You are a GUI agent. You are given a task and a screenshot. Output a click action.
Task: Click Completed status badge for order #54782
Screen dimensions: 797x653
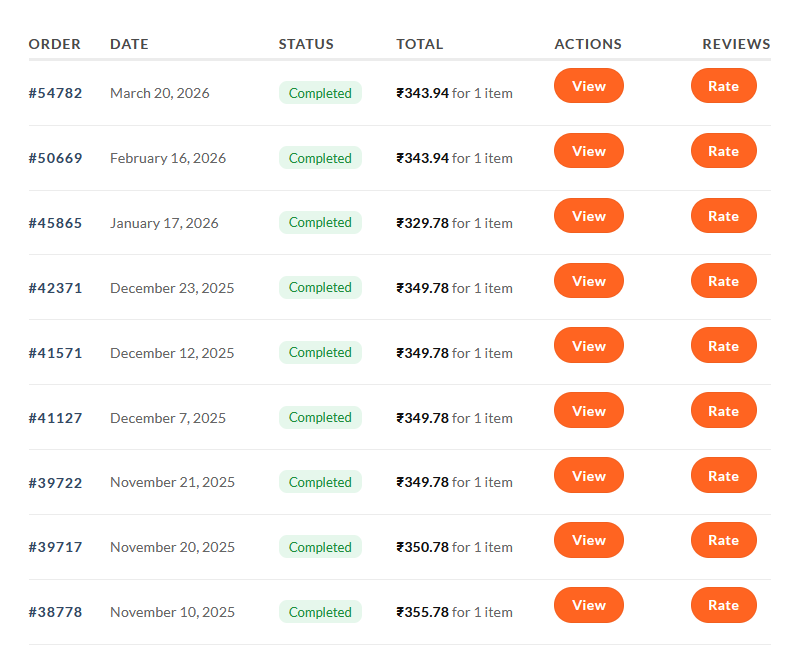(x=320, y=93)
